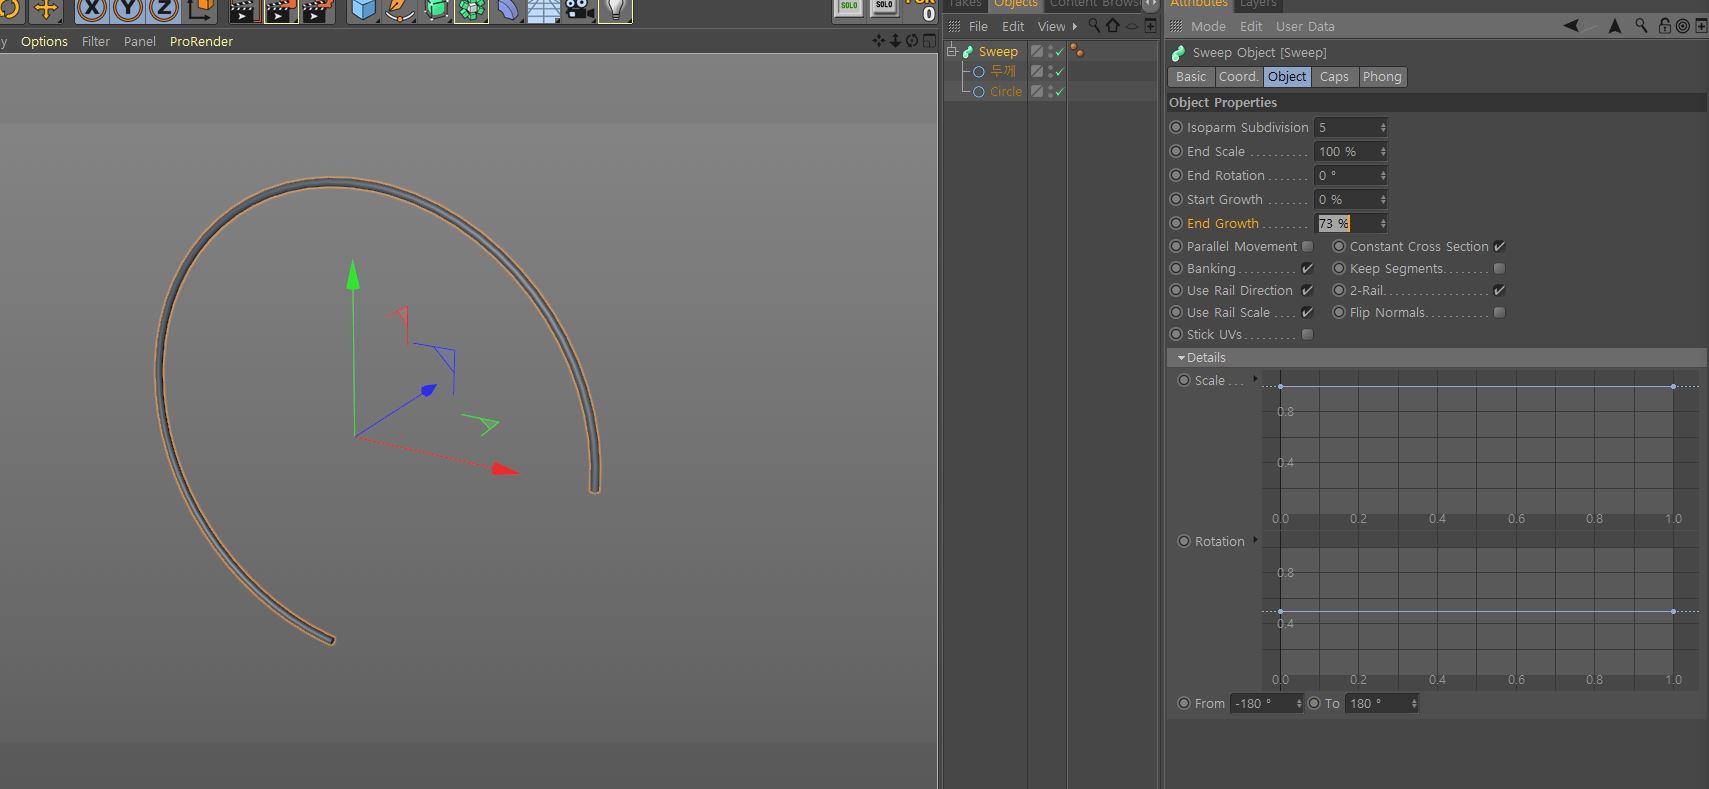Open the Attributes Mode menu

1208,26
